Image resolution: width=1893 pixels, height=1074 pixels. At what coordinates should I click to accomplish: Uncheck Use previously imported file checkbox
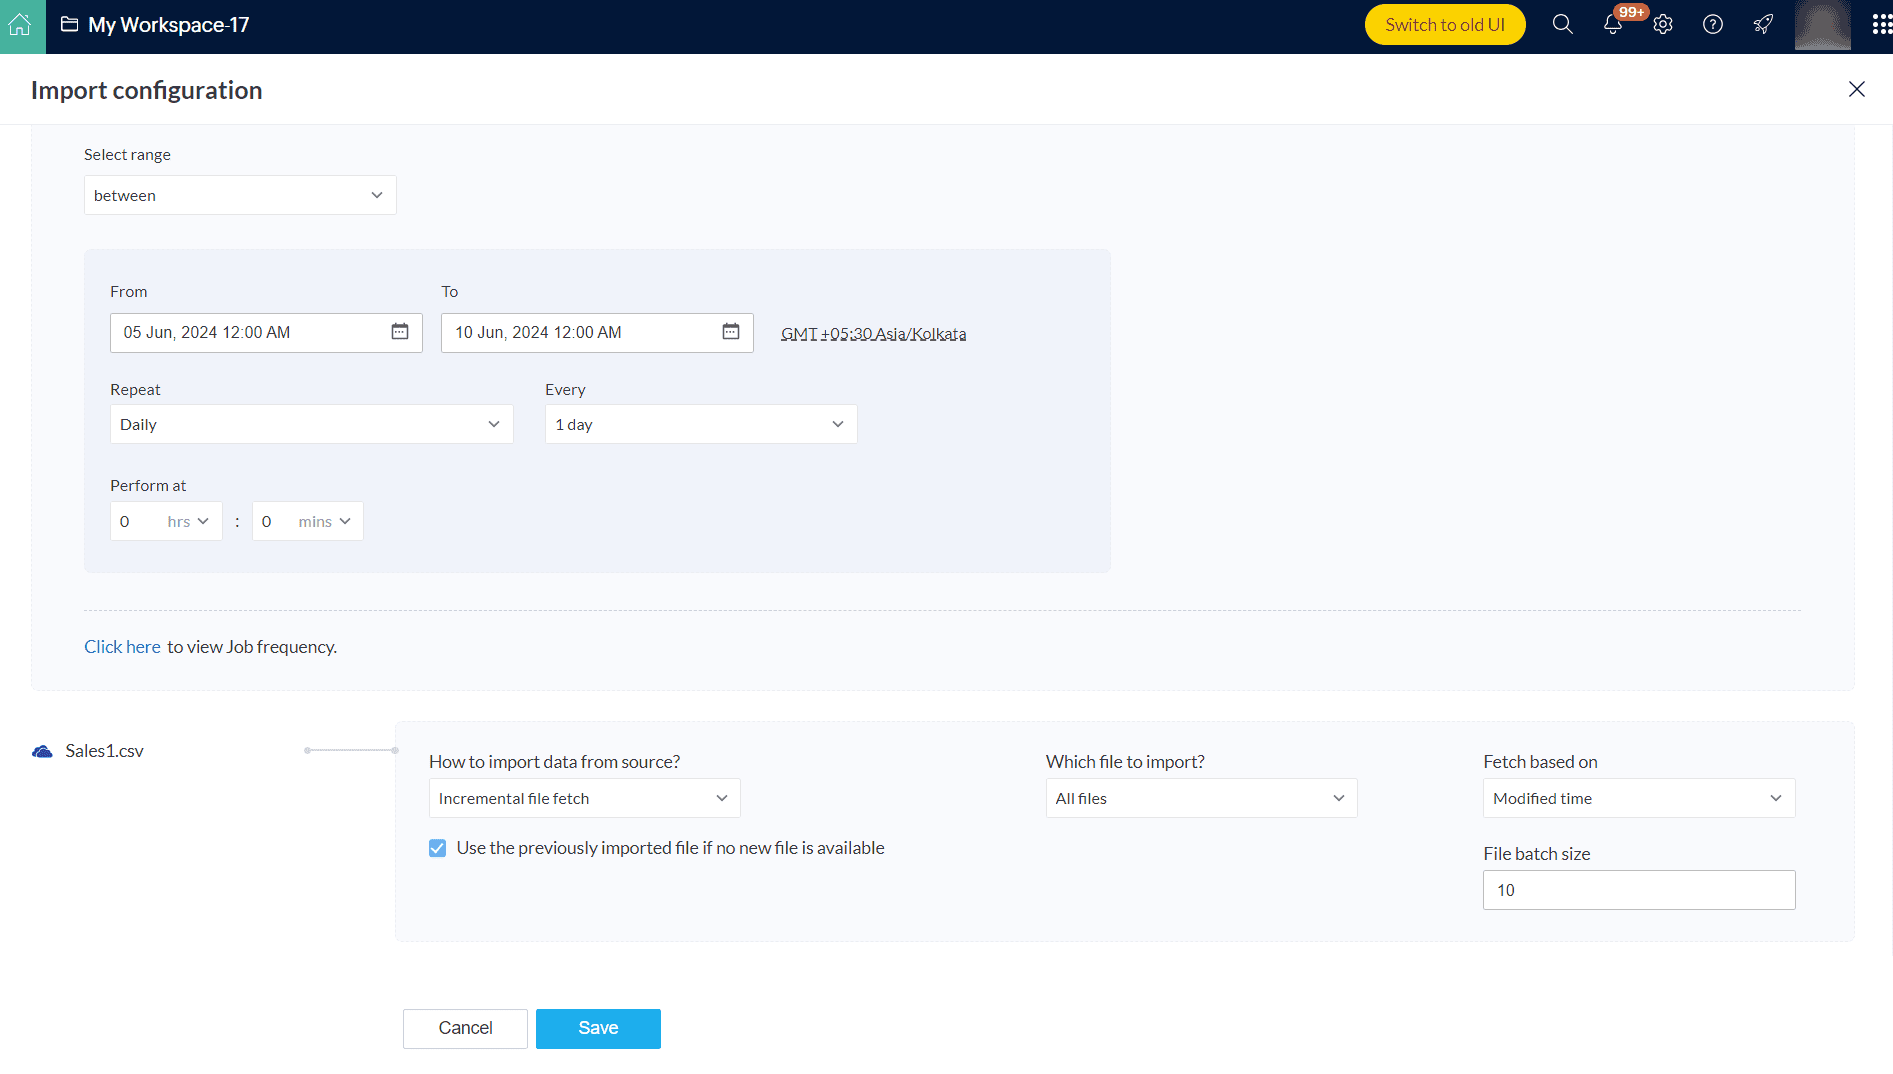pyautogui.click(x=438, y=848)
